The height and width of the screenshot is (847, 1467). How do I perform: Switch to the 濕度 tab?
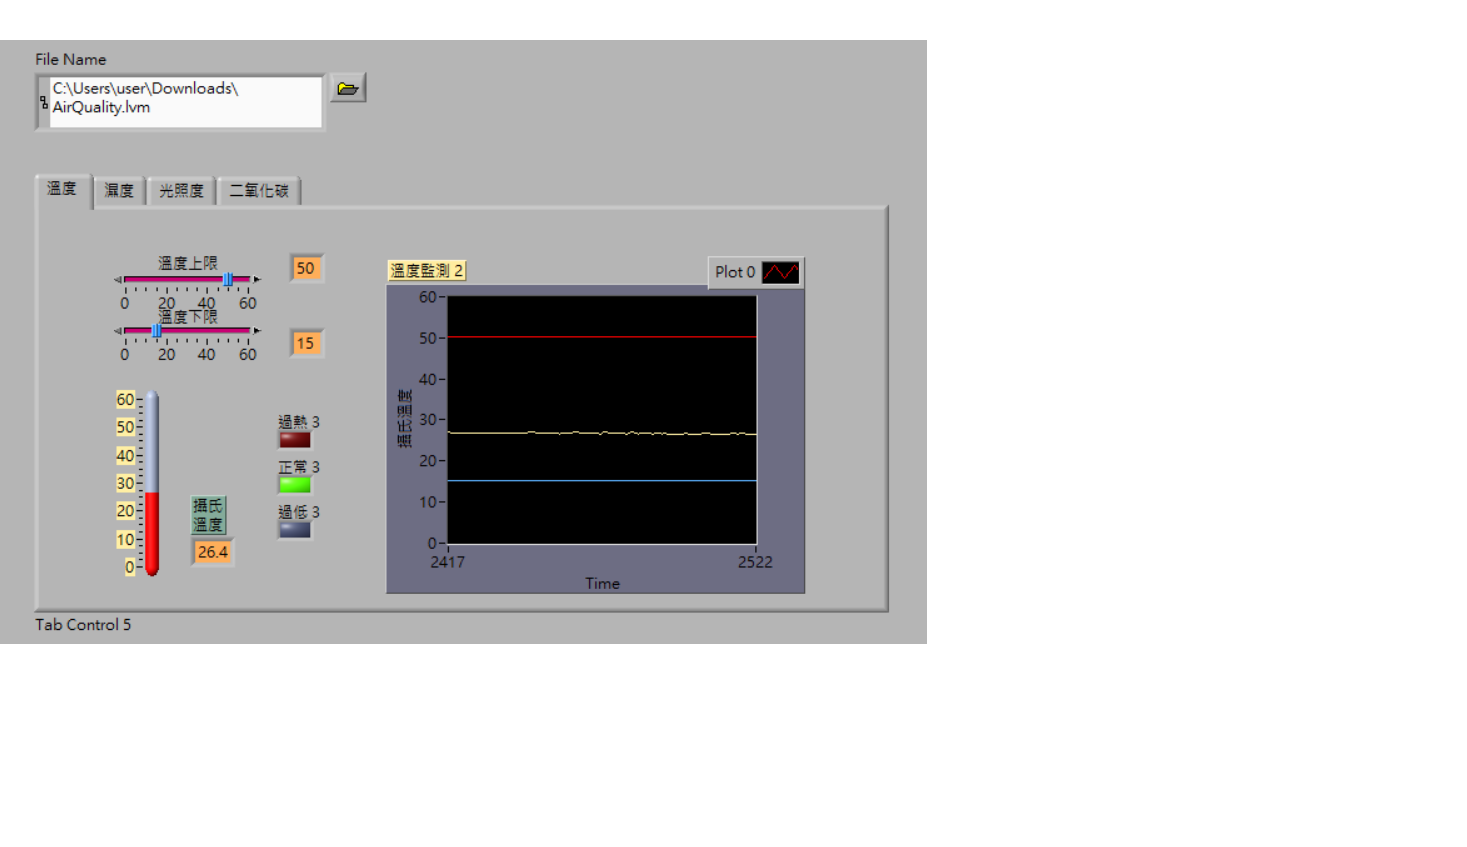(119, 191)
